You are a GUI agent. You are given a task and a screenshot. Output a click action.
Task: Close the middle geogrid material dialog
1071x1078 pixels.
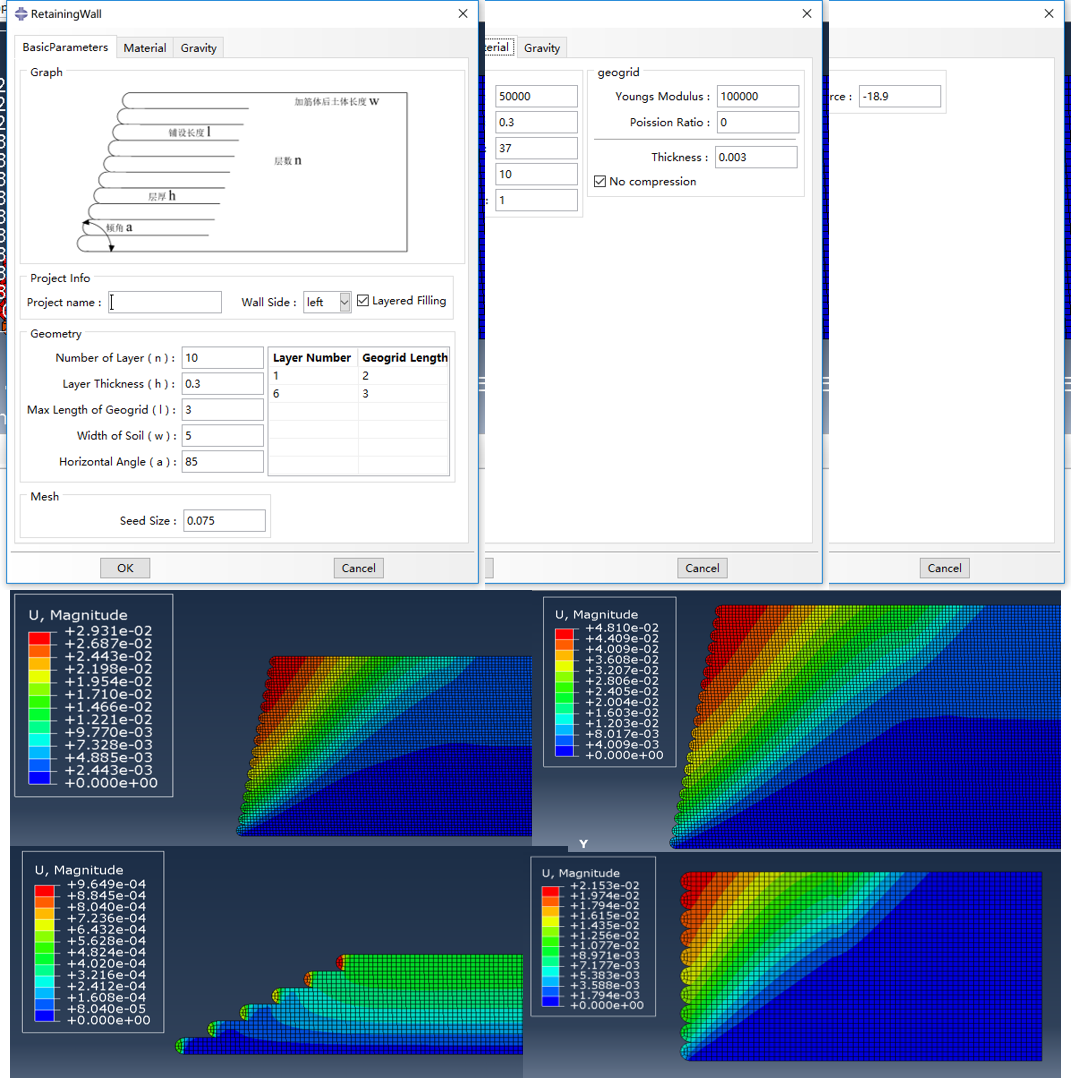pyautogui.click(x=807, y=14)
